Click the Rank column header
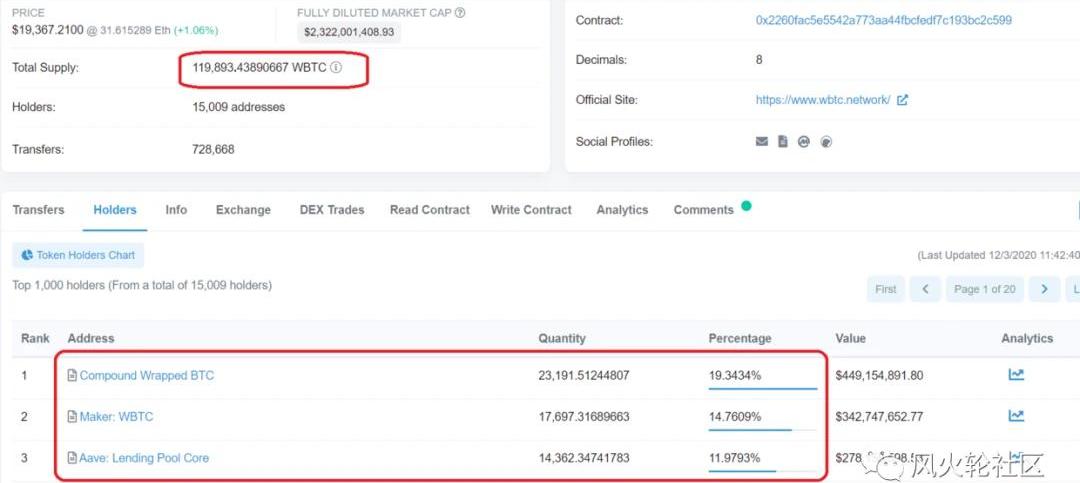The height and width of the screenshot is (483, 1080). (x=35, y=338)
